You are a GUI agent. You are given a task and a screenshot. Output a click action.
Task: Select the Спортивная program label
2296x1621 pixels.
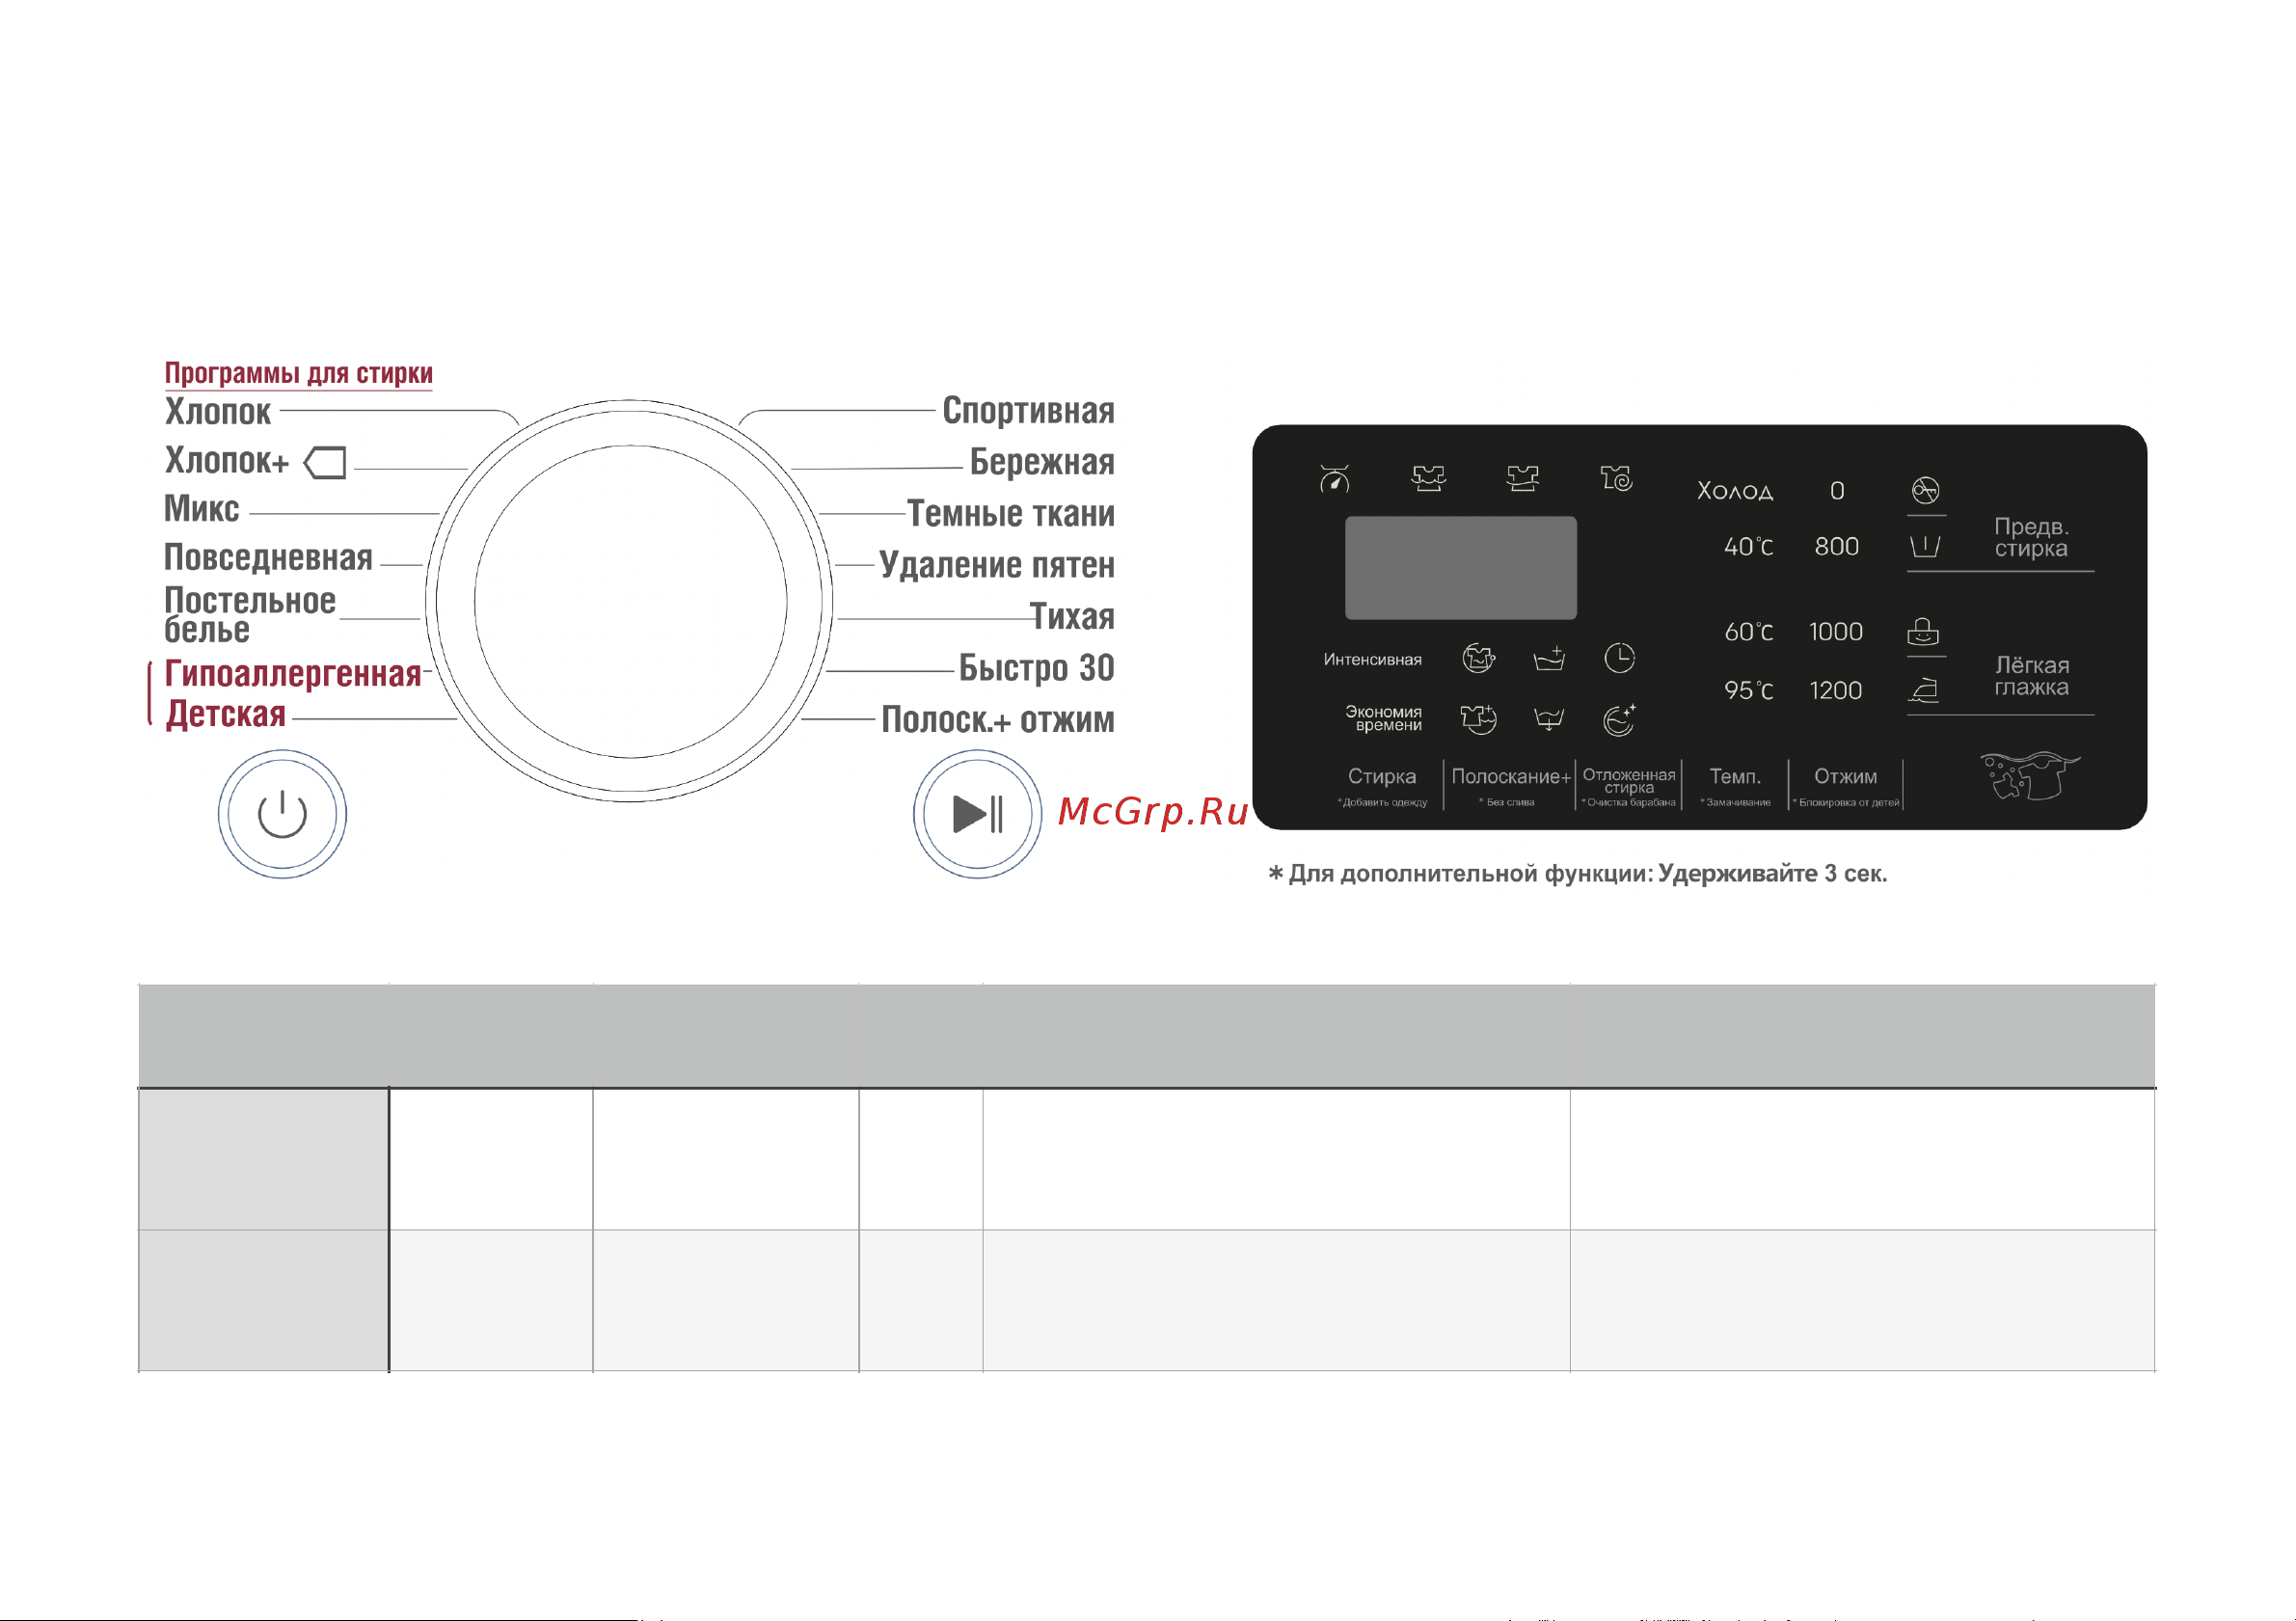tap(1028, 411)
